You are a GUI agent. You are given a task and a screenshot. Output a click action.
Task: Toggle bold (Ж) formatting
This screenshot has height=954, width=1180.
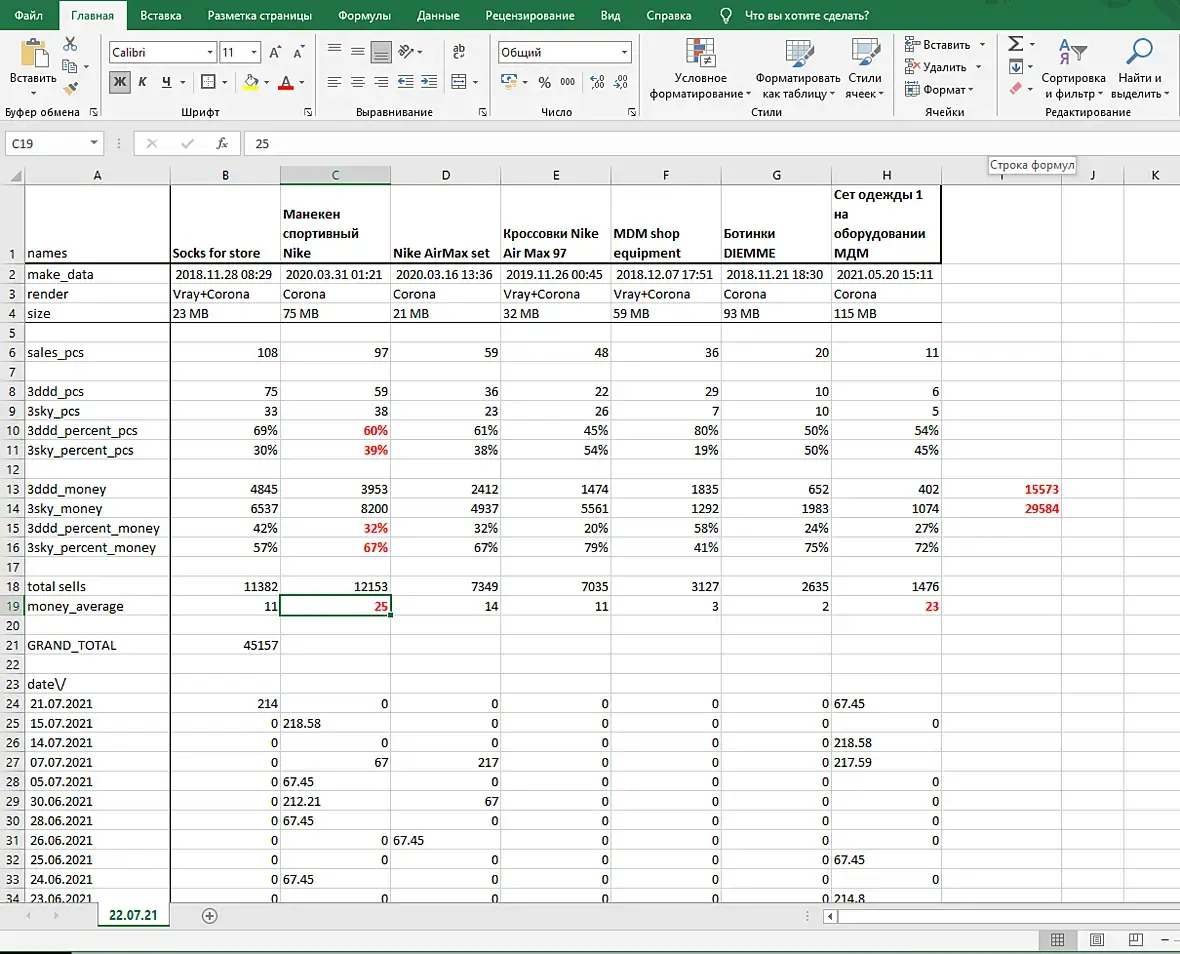(120, 82)
